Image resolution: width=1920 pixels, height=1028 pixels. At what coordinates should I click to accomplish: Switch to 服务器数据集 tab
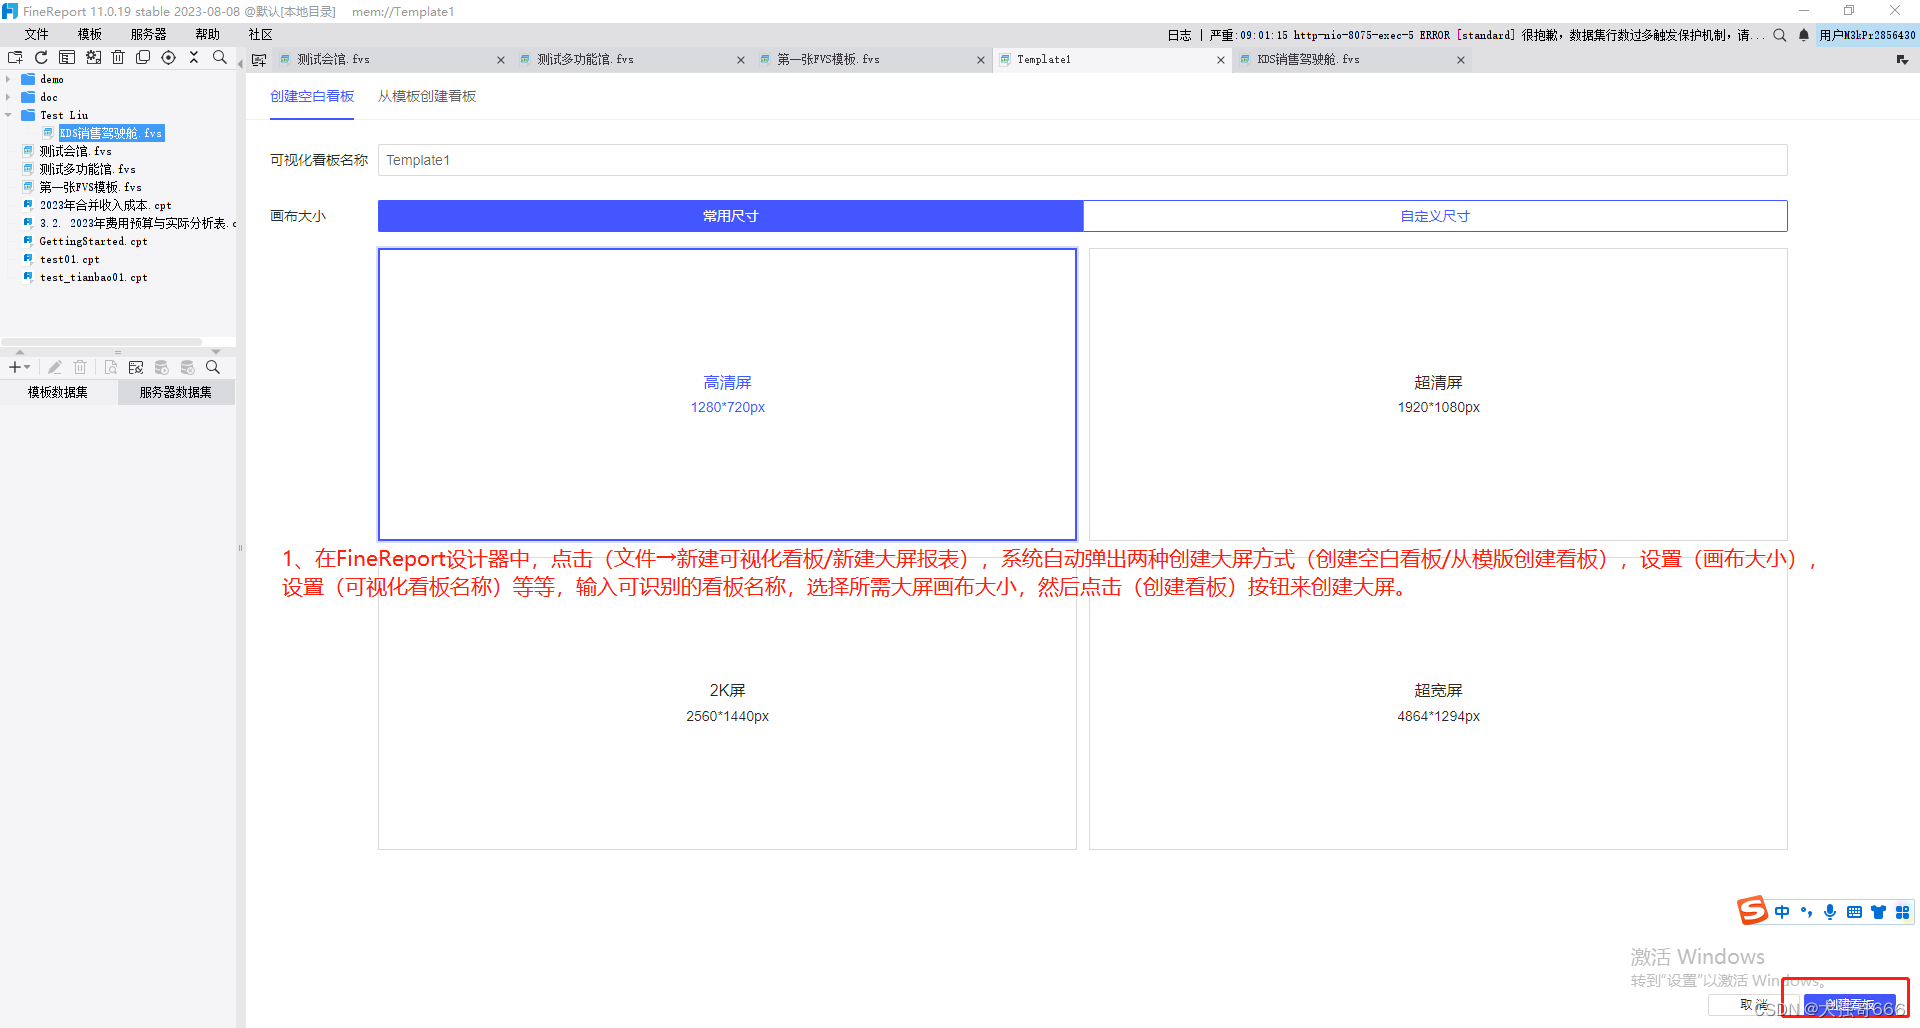click(x=176, y=393)
